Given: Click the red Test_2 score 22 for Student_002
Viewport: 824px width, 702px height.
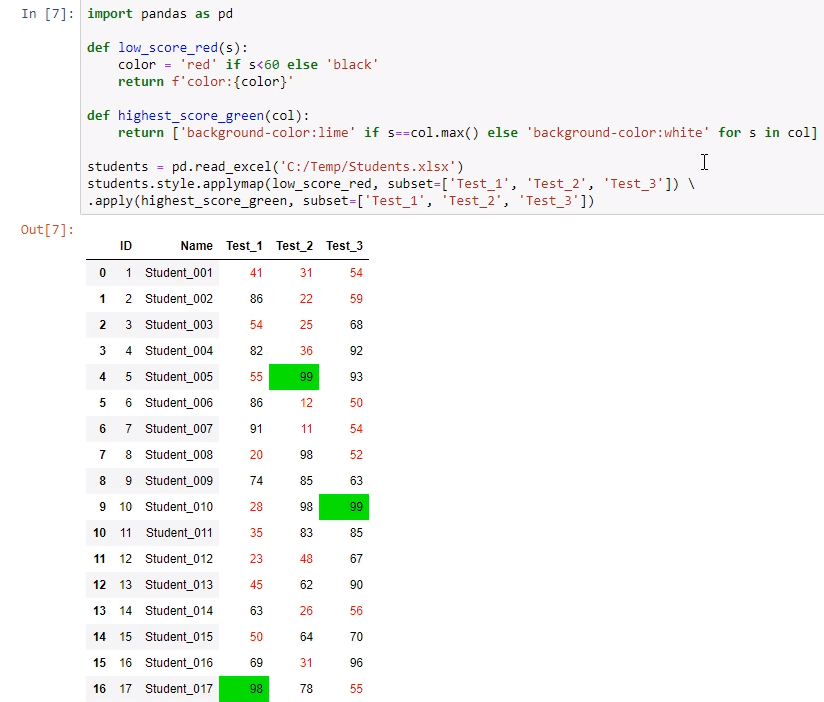Looking at the screenshot, I should coord(306,299).
